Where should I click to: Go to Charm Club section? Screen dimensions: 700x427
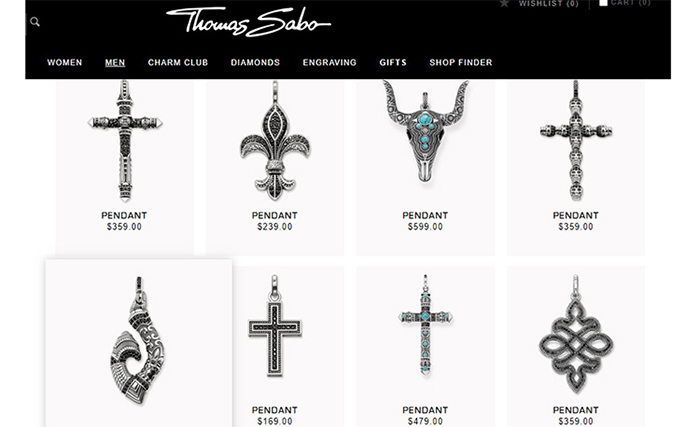pos(178,63)
